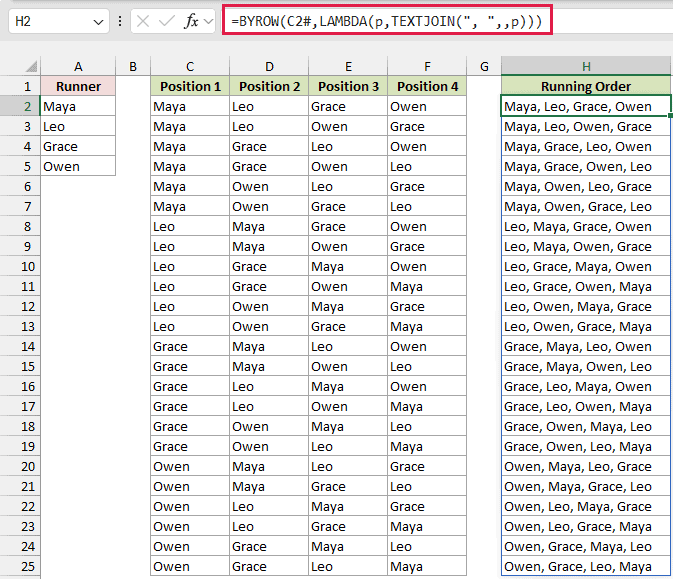Click the Select All corner triangle
673x579 pixels.
(x=31, y=67)
